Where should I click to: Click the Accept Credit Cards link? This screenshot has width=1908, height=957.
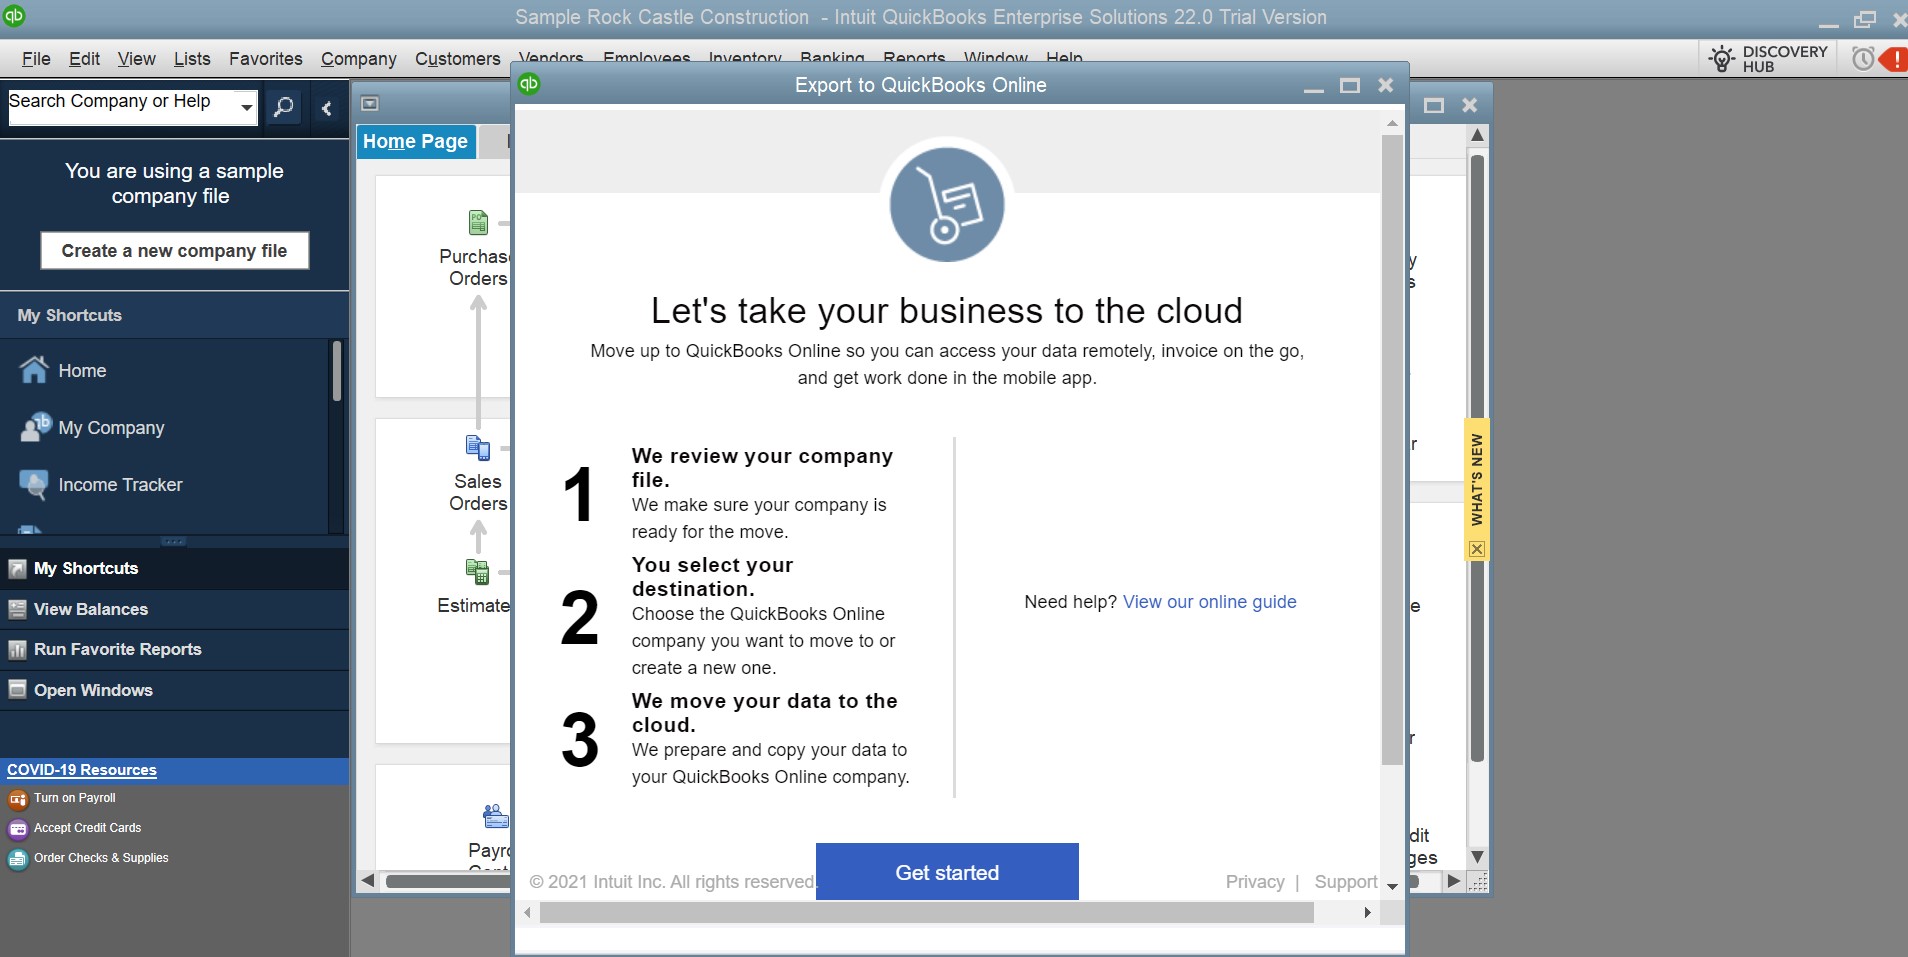(x=88, y=828)
